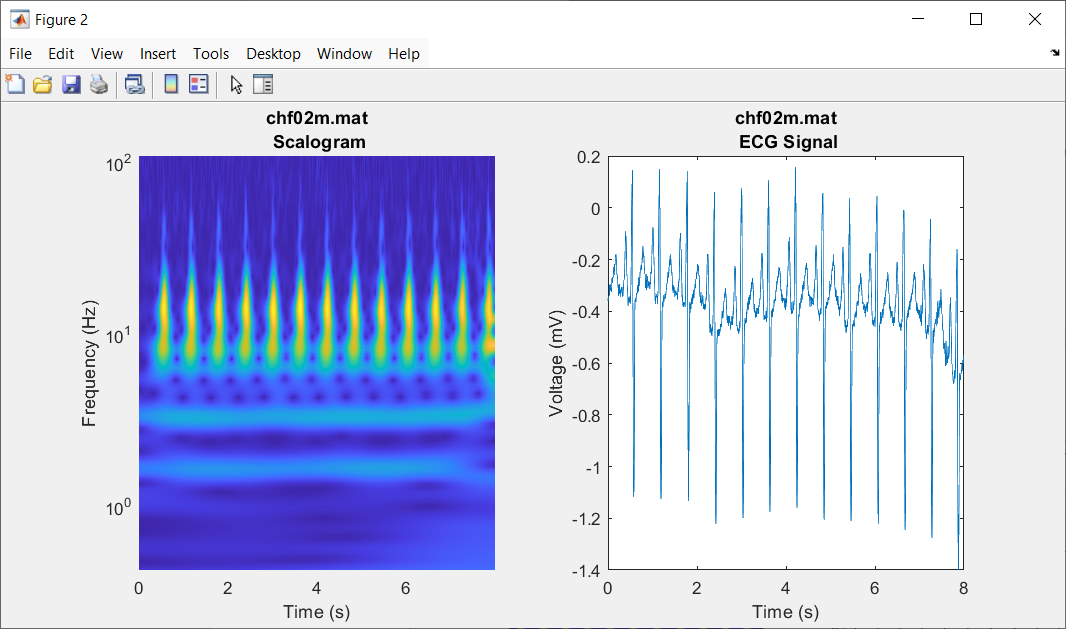Open the Insert menu
The height and width of the screenshot is (629, 1066).
(158, 54)
